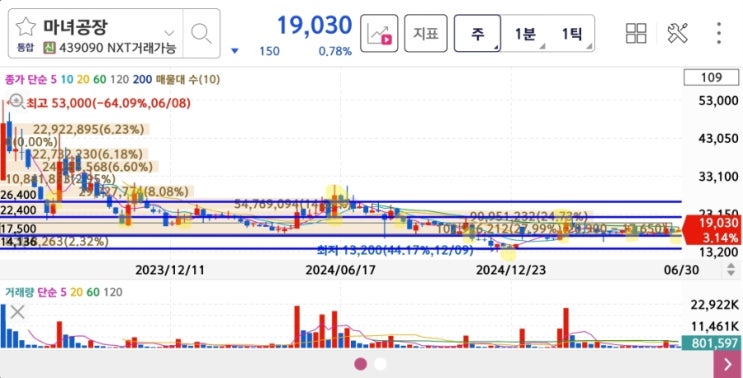Click the 200 moving average legend
Viewport: 743px width, 378px height.
(142, 80)
